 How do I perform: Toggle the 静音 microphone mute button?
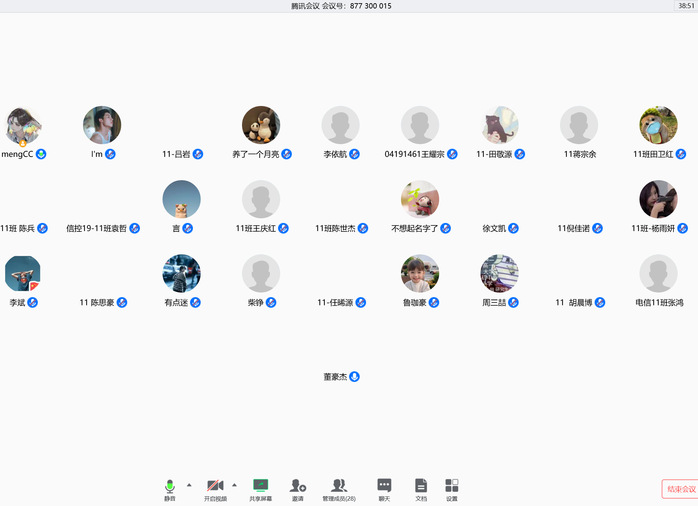click(169, 486)
